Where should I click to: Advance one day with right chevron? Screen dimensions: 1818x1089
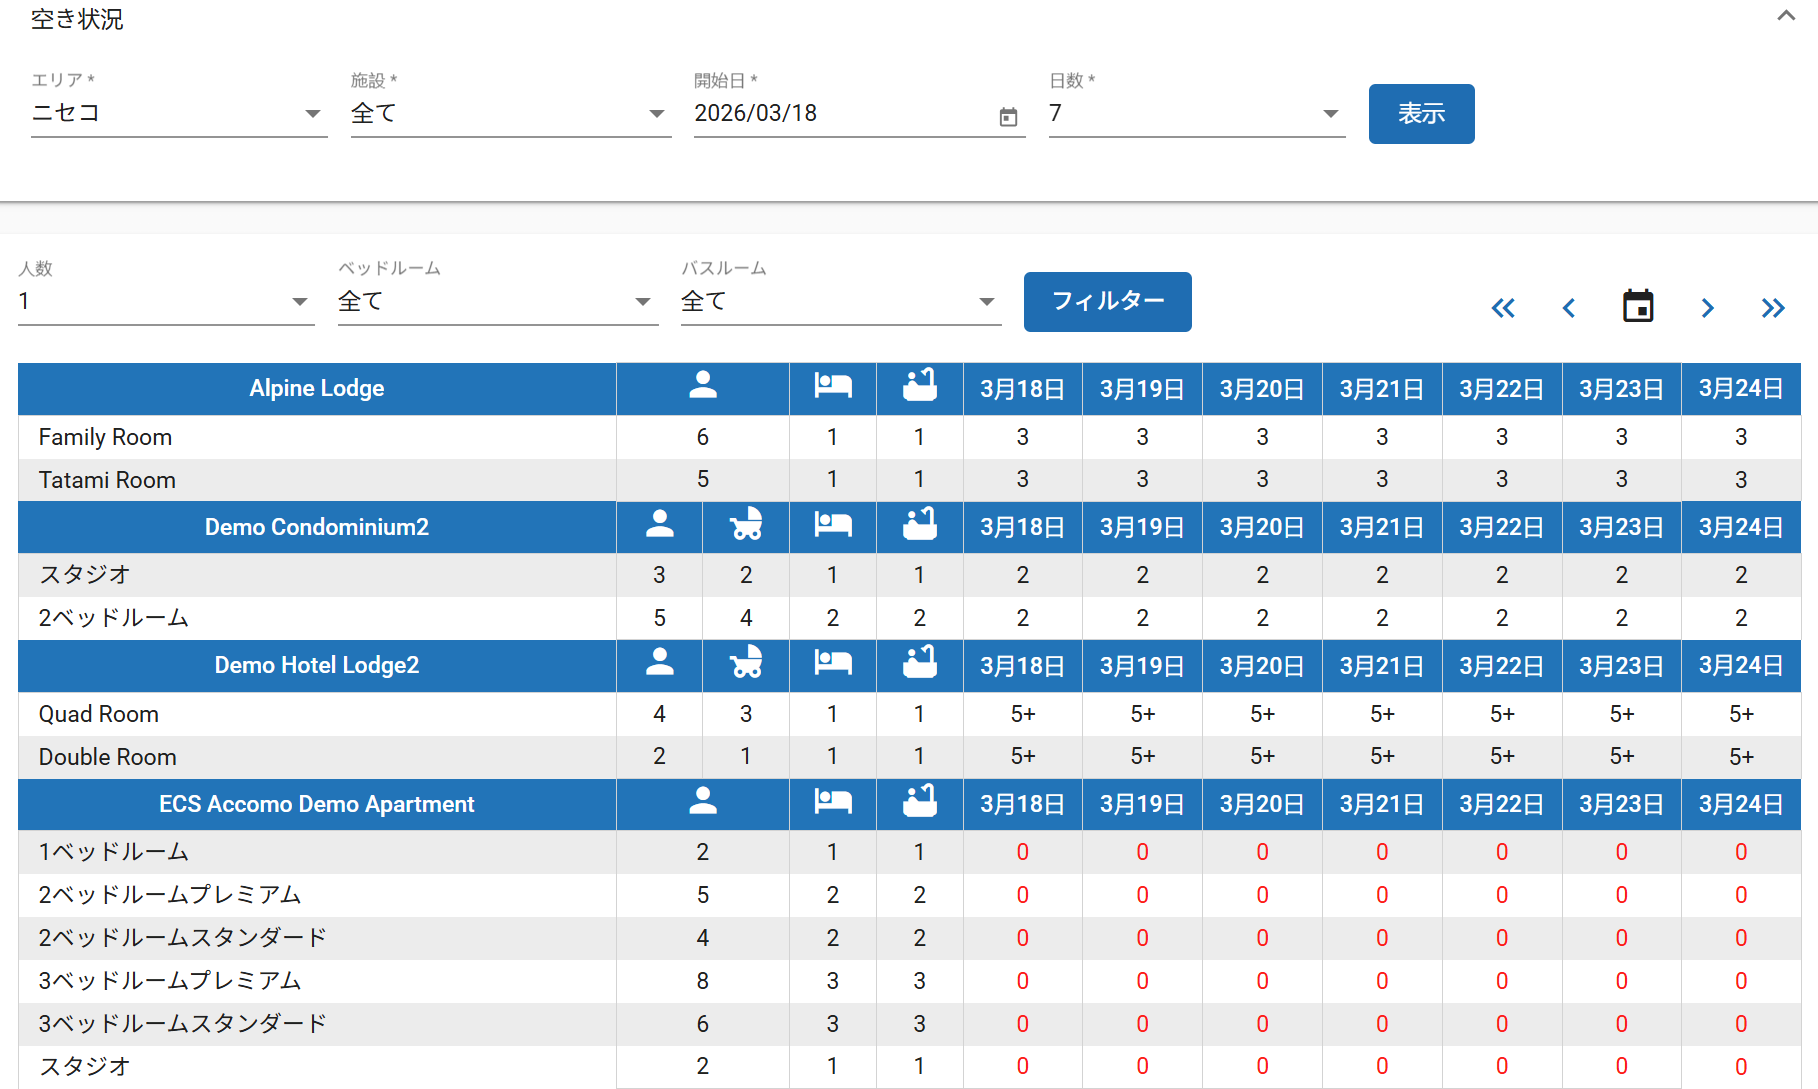pyautogui.click(x=1707, y=308)
